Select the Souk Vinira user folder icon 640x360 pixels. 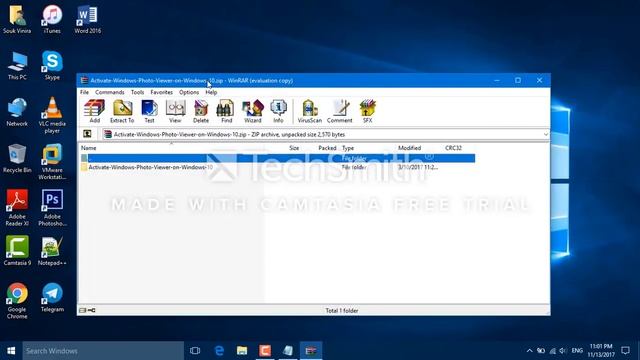click(x=17, y=19)
